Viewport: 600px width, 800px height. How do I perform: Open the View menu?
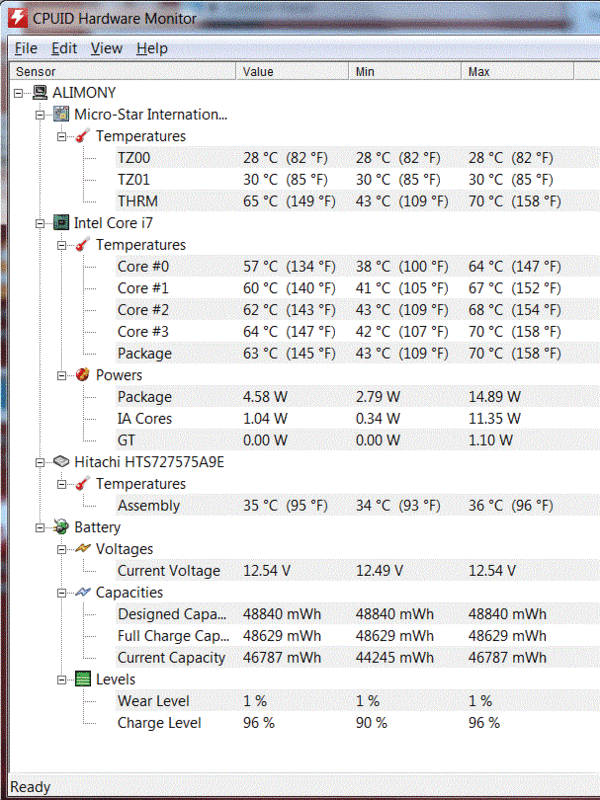click(x=107, y=48)
